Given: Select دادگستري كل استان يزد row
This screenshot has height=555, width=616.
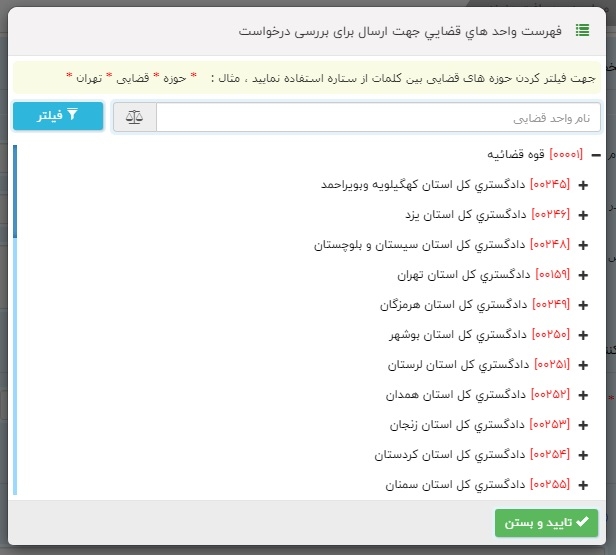Looking at the screenshot, I should (x=488, y=214).
